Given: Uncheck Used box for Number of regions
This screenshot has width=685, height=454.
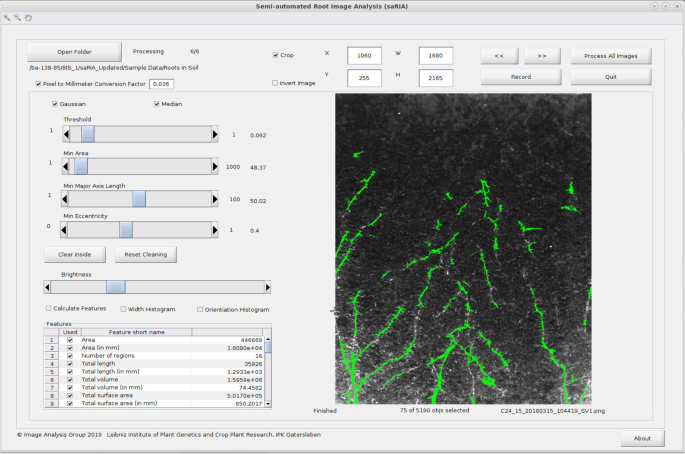Looking at the screenshot, I should coord(70,356).
